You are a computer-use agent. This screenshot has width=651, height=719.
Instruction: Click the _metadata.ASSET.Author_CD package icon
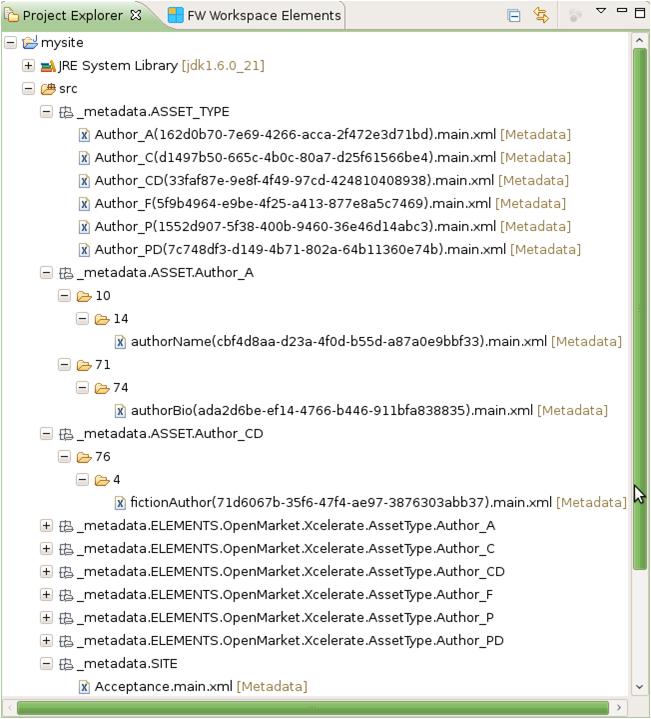66,434
